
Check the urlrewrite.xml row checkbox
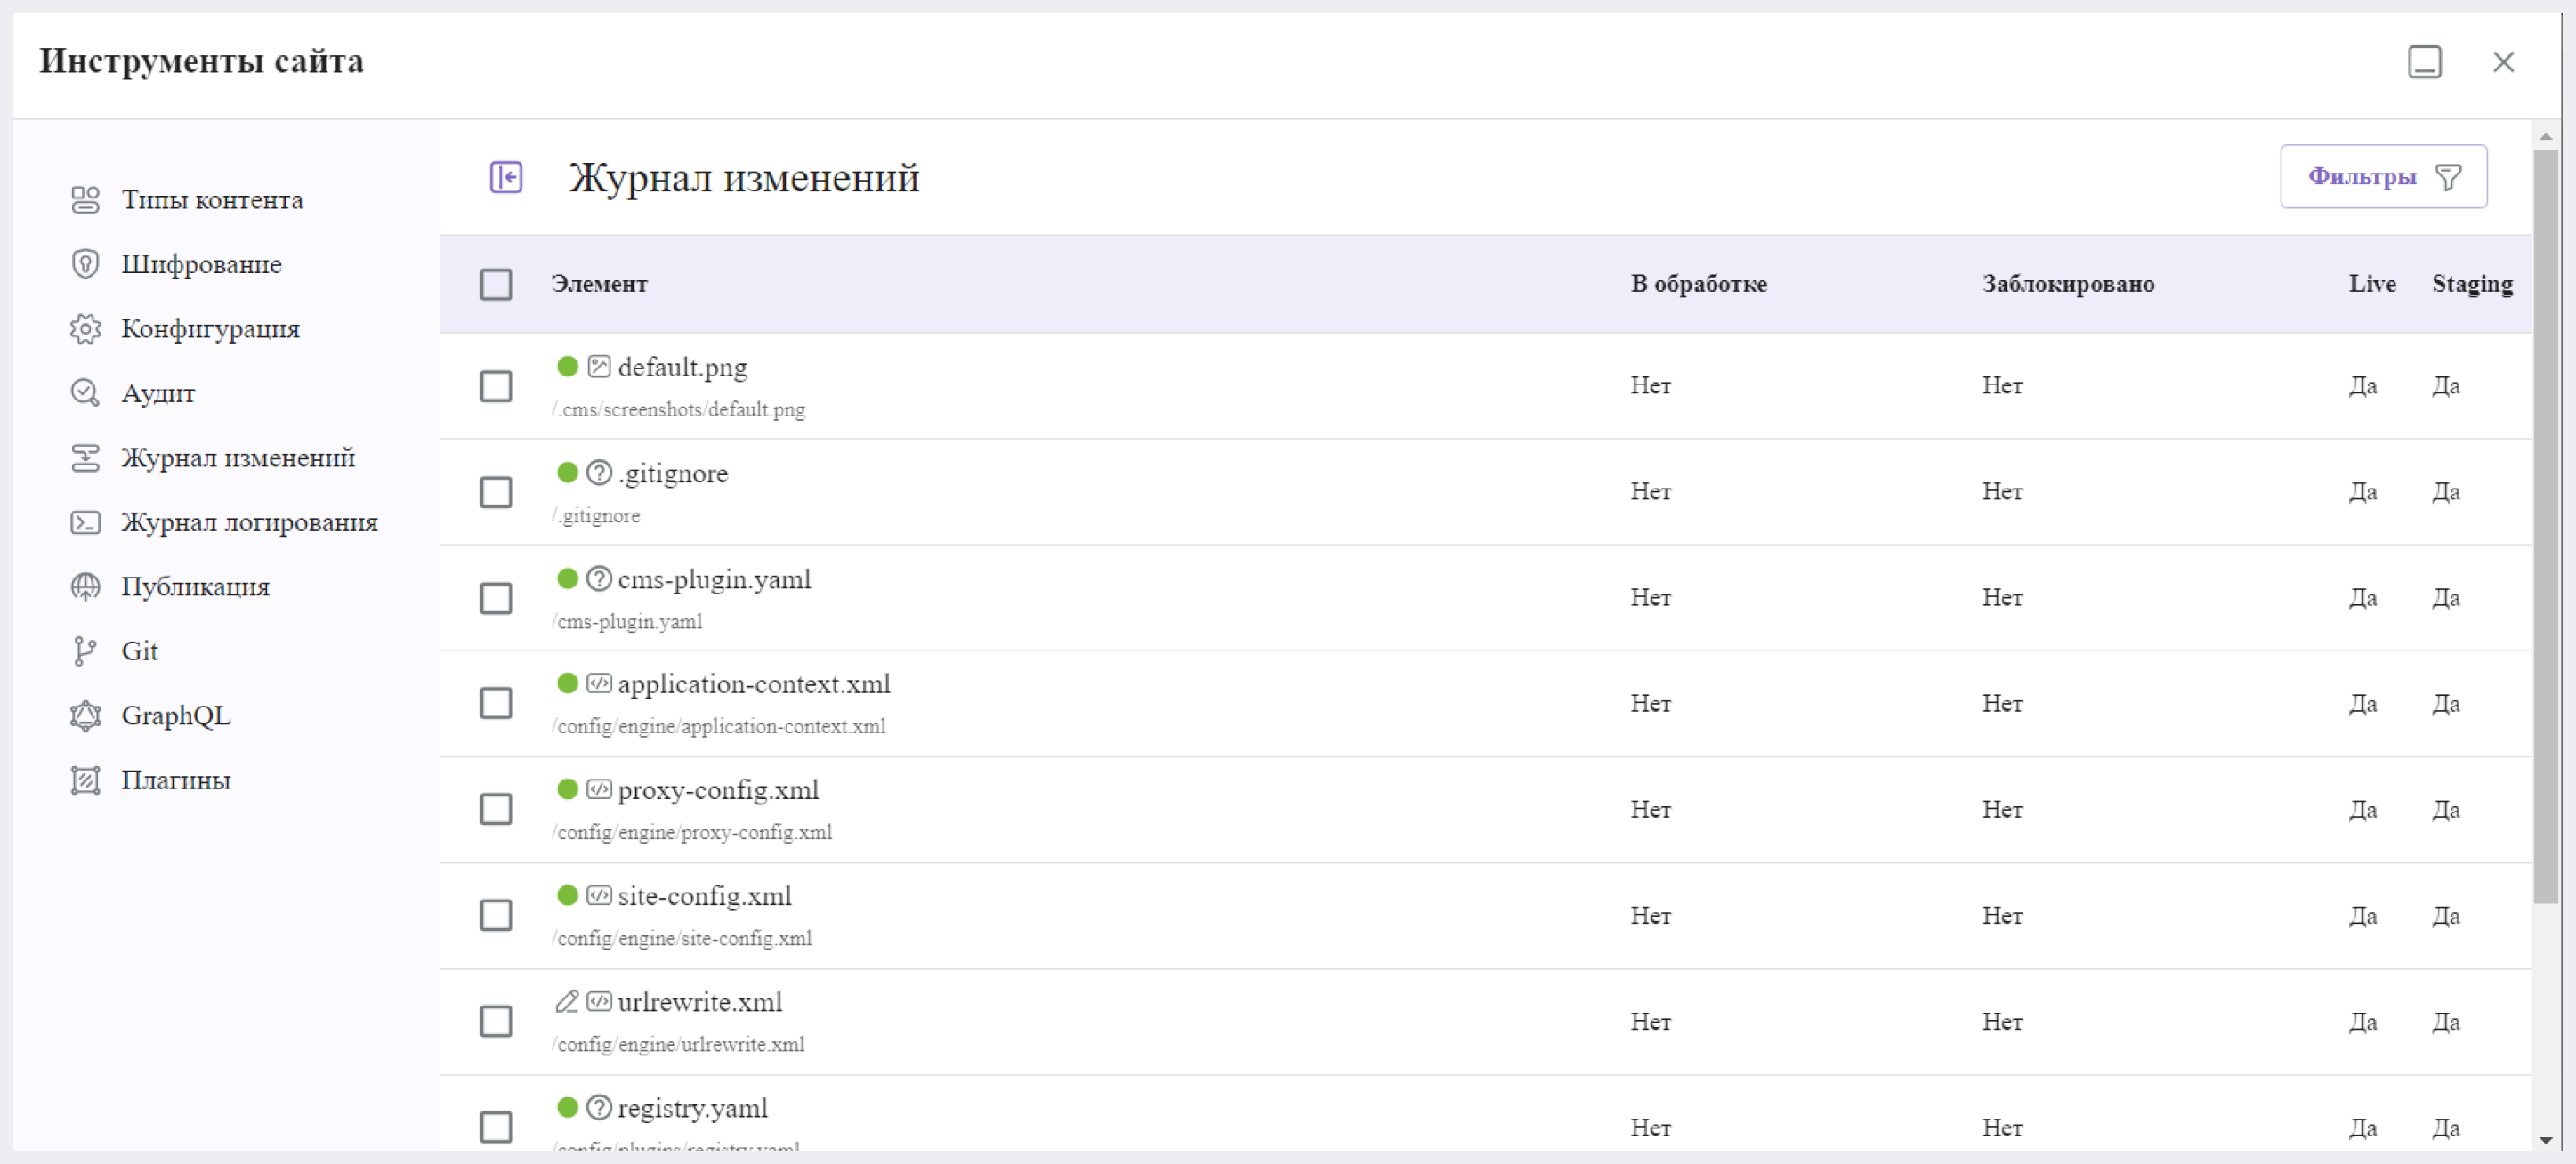(x=496, y=1021)
